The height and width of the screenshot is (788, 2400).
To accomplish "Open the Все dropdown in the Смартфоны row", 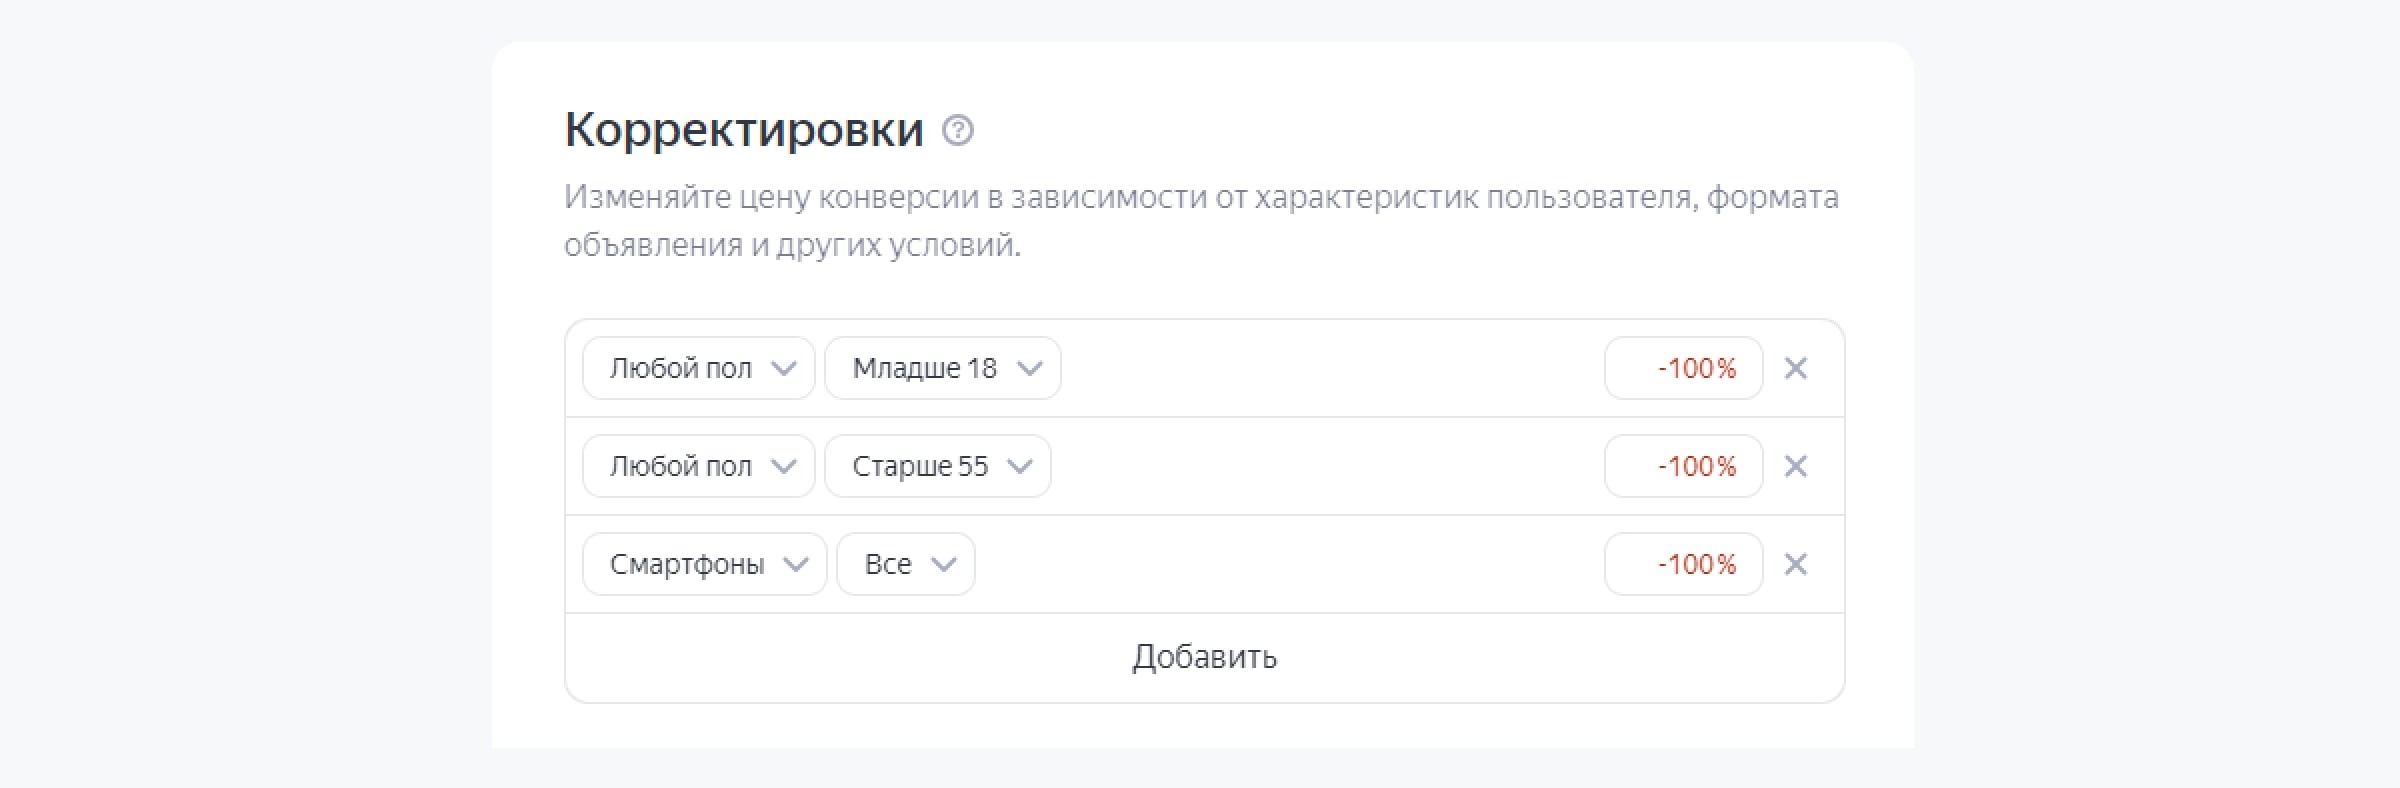I will pyautogui.click(x=905, y=564).
